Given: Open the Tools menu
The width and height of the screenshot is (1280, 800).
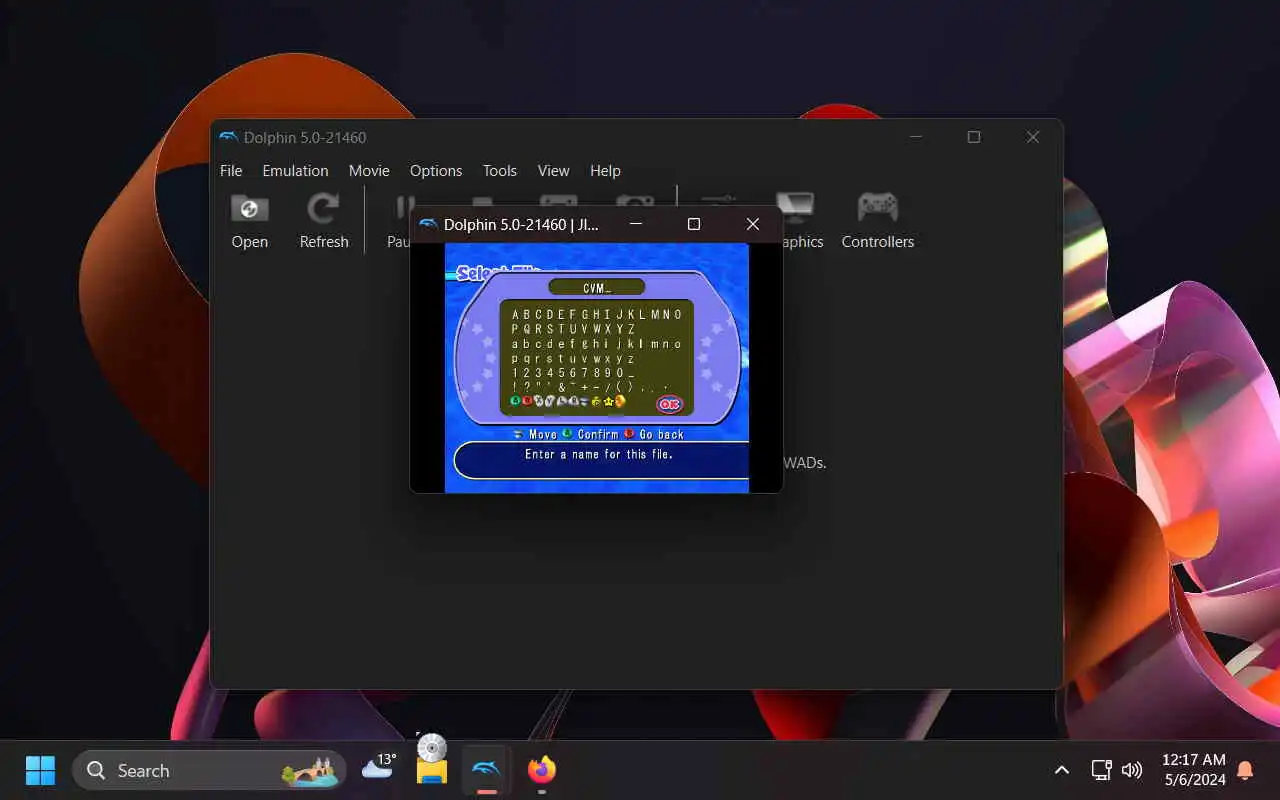Looking at the screenshot, I should point(500,171).
